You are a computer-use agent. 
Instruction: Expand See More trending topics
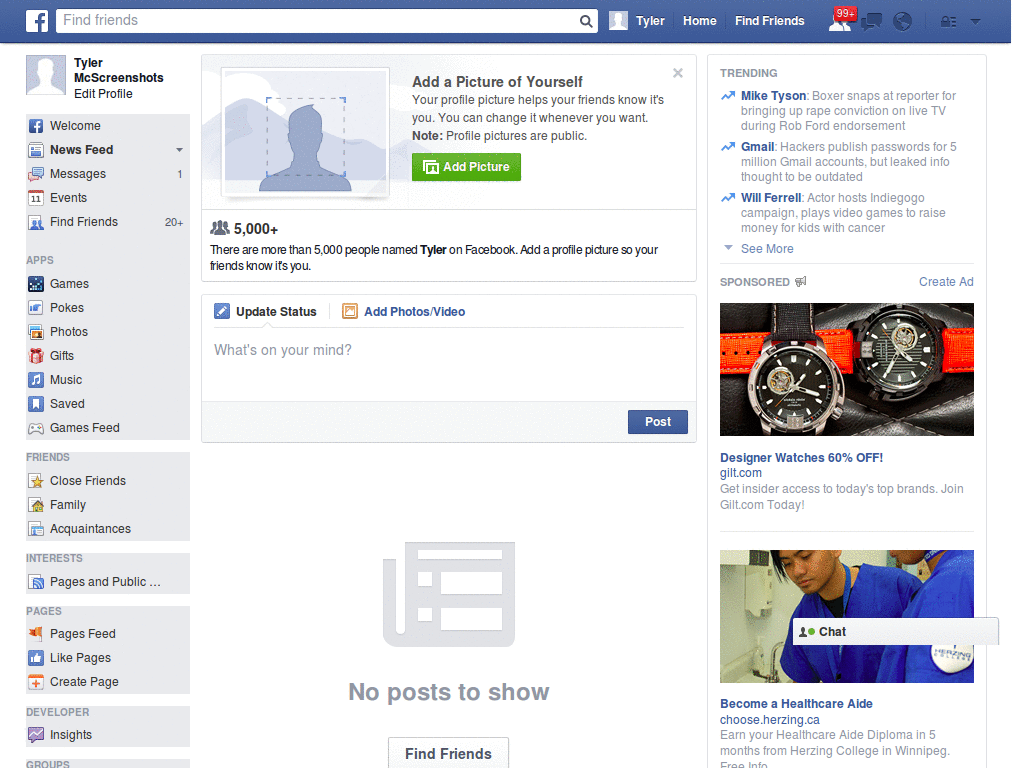point(767,249)
